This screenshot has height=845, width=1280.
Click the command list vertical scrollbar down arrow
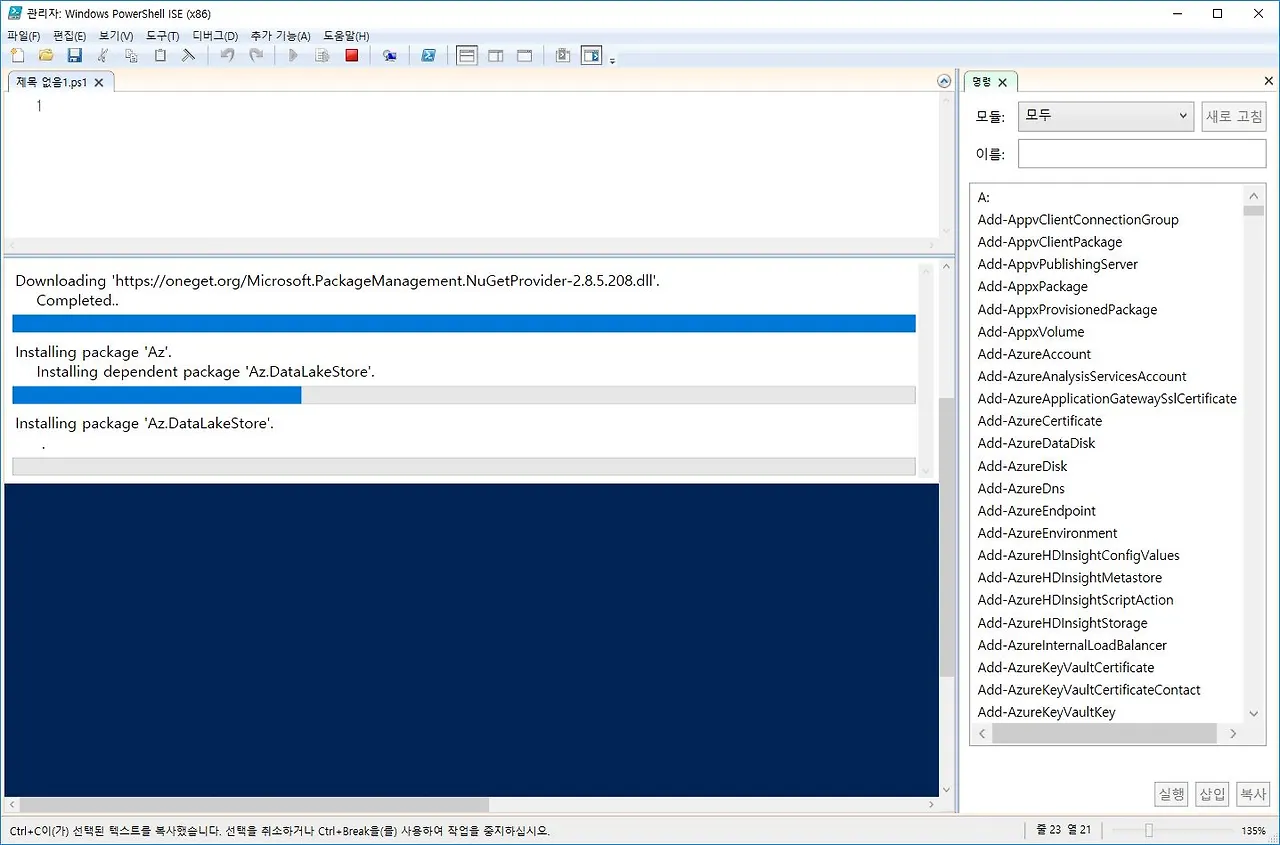click(x=1254, y=713)
